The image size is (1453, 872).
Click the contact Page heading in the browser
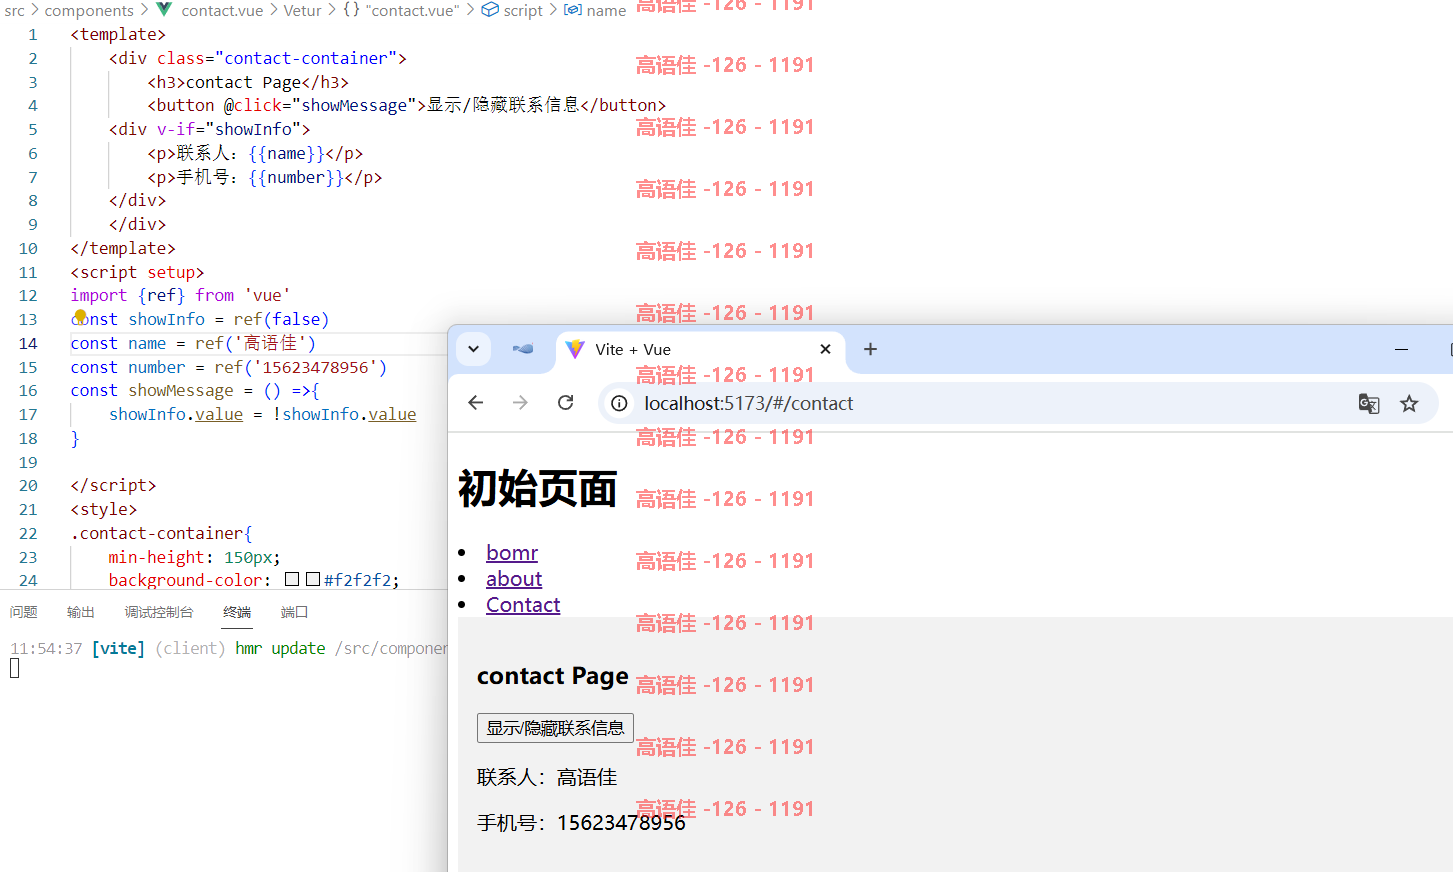pyautogui.click(x=553, y=676)
